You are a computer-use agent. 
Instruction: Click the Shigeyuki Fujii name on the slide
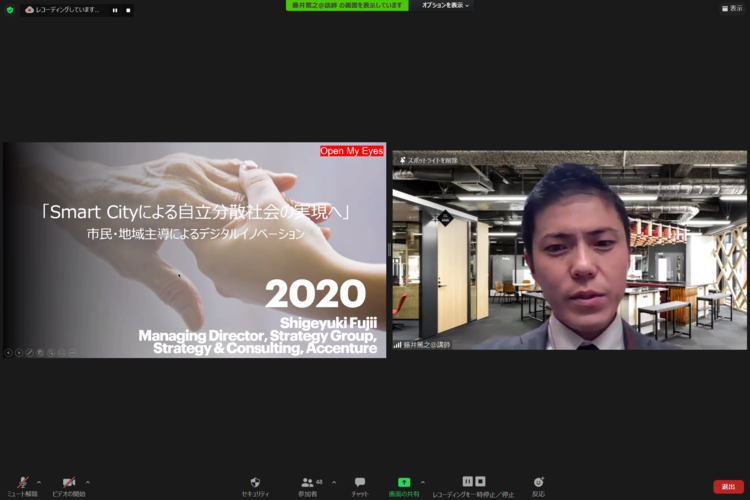329,323
